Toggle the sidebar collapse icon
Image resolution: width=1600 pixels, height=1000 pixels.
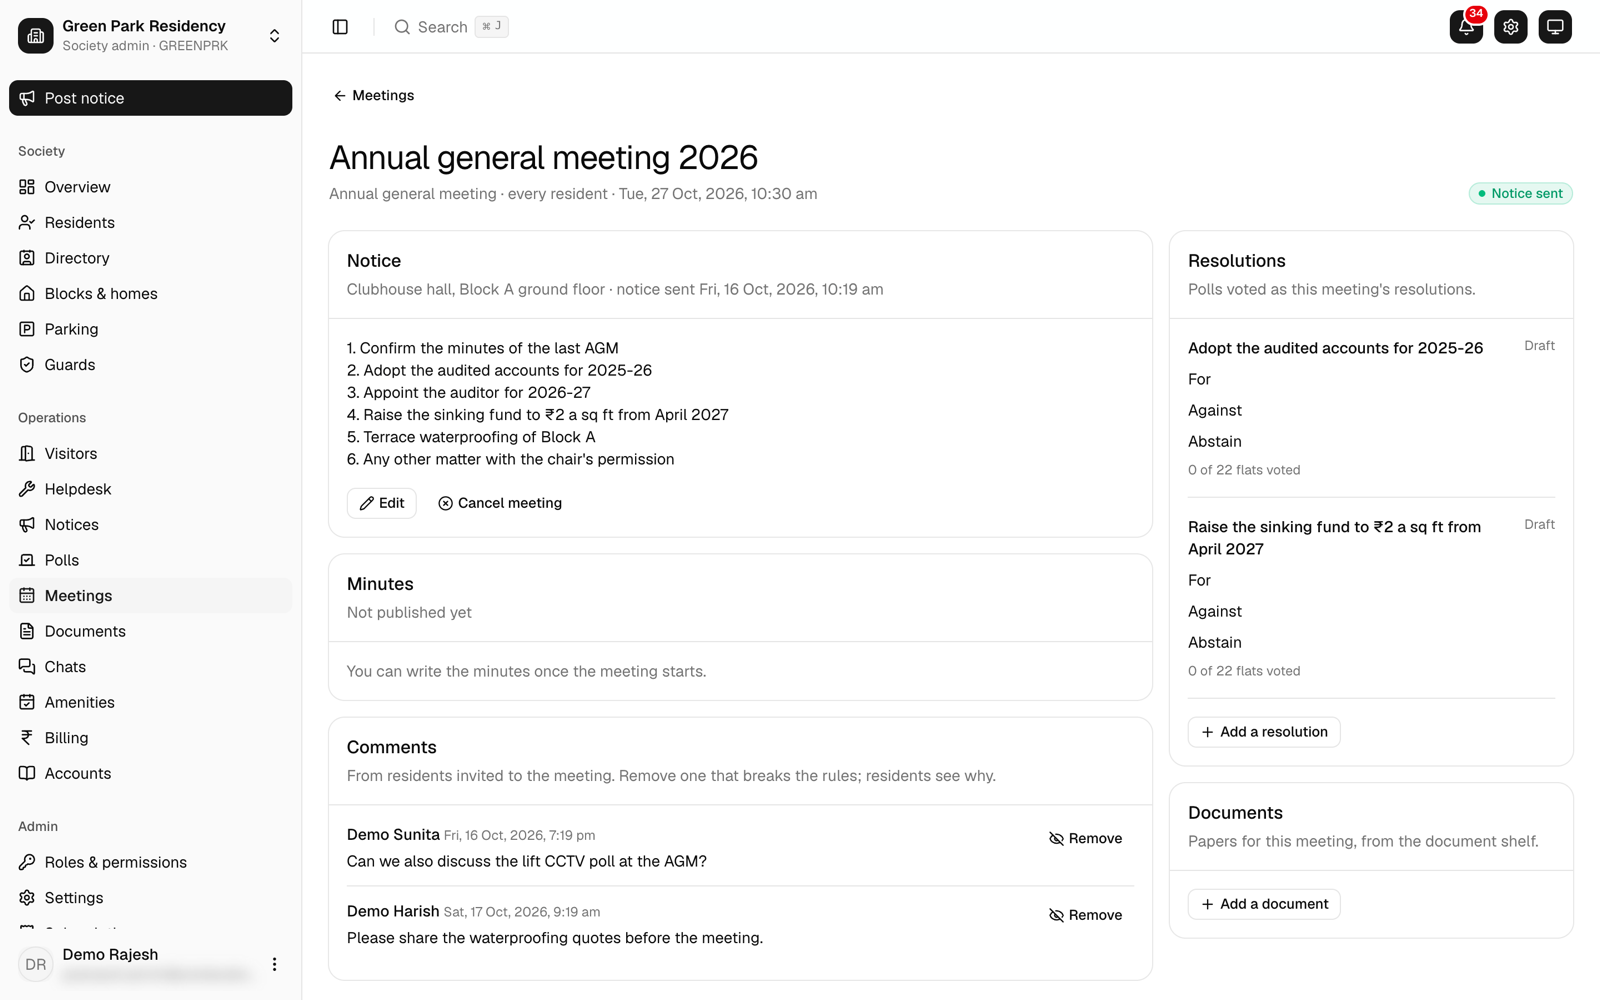coord(340,27)
